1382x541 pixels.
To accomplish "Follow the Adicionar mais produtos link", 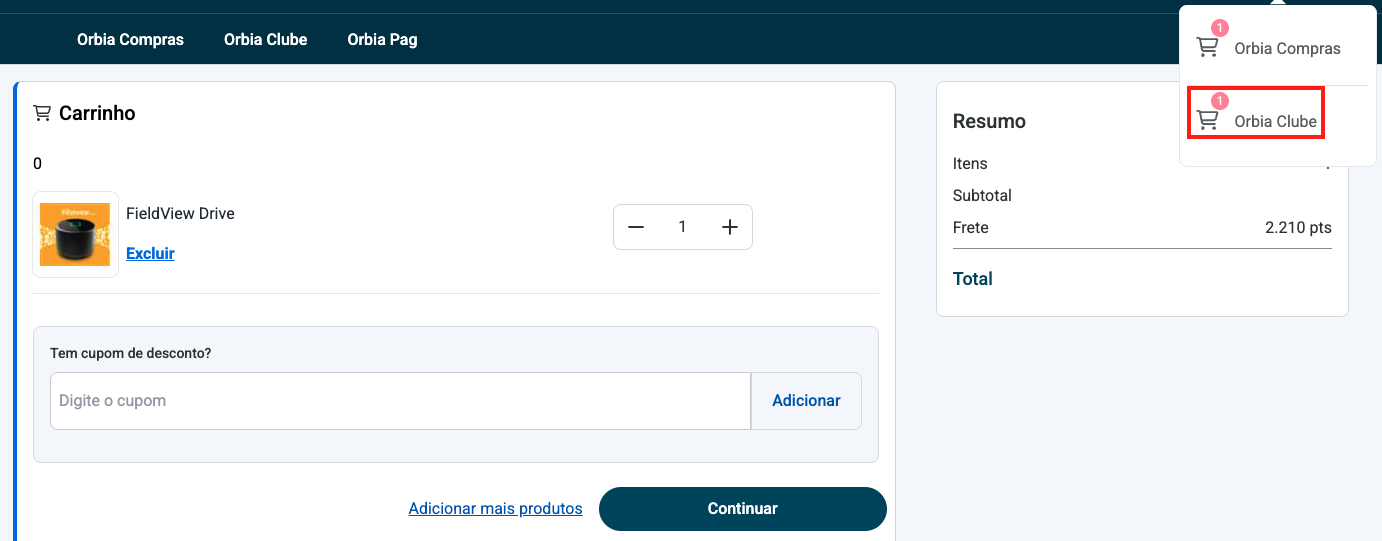I will tap(495, 509).
